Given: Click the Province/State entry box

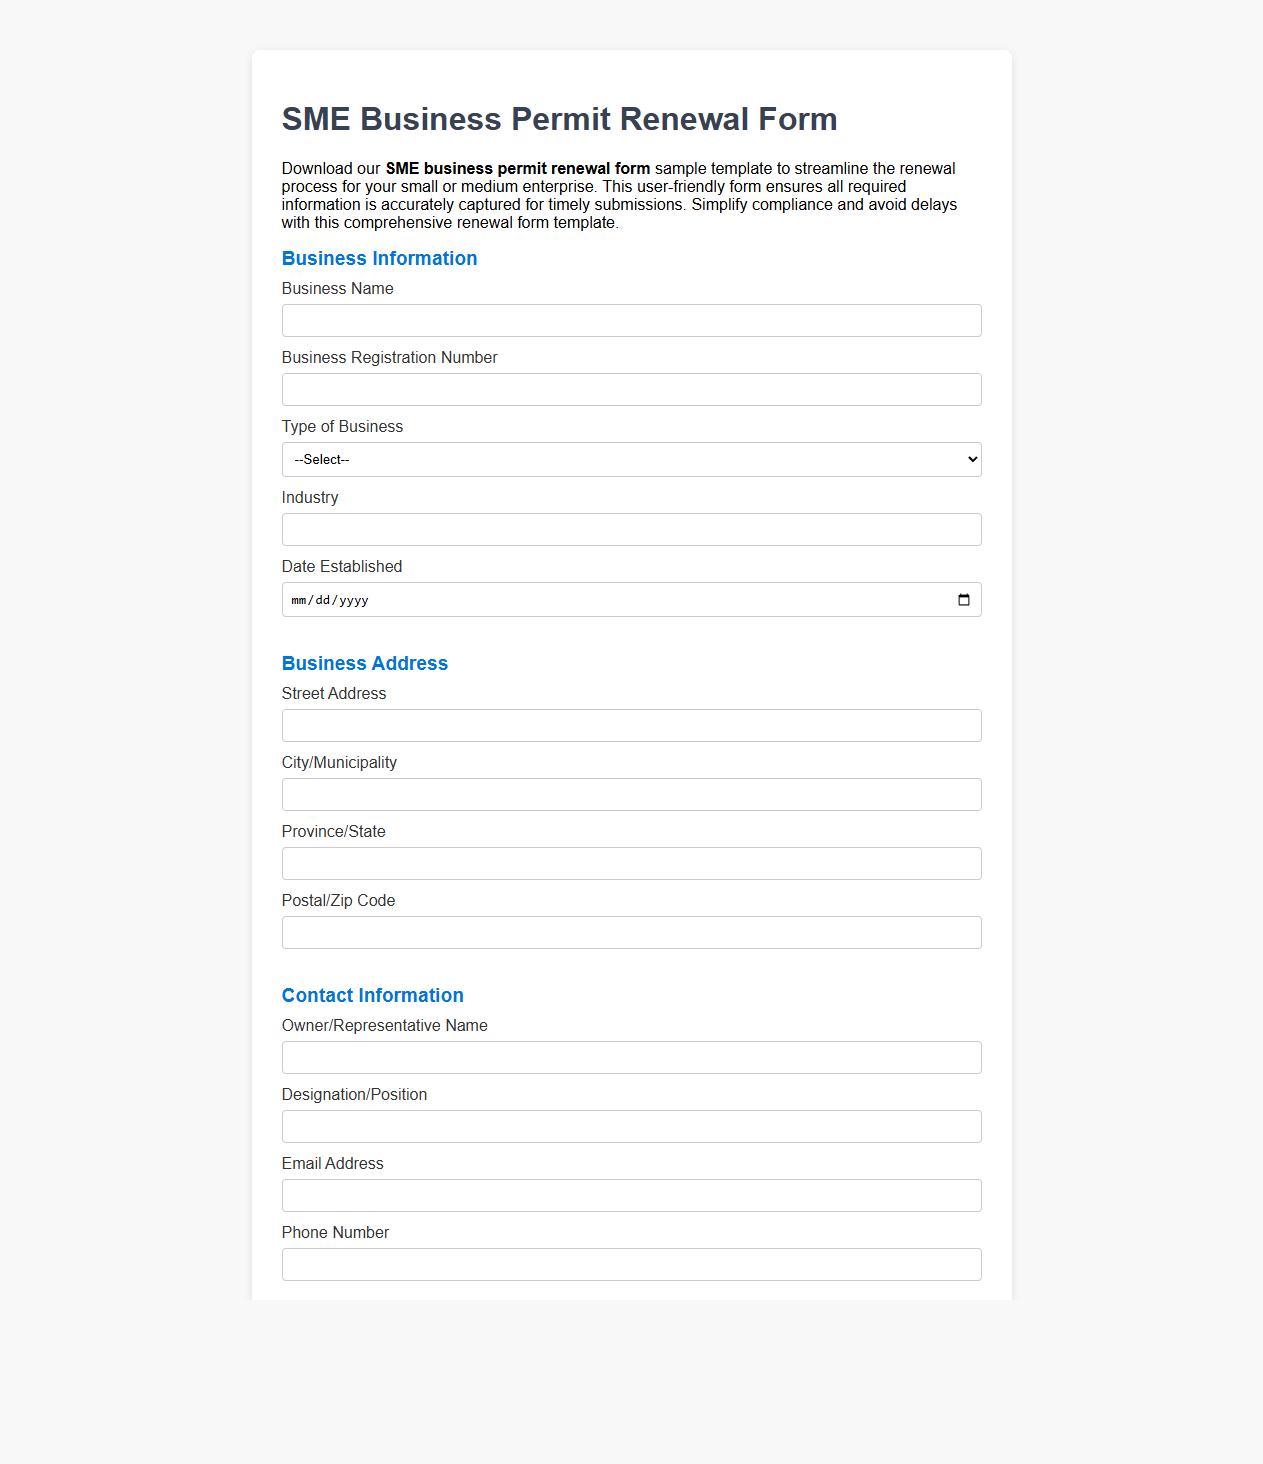Looking at the screenshot, I should (x=631, y=863).
